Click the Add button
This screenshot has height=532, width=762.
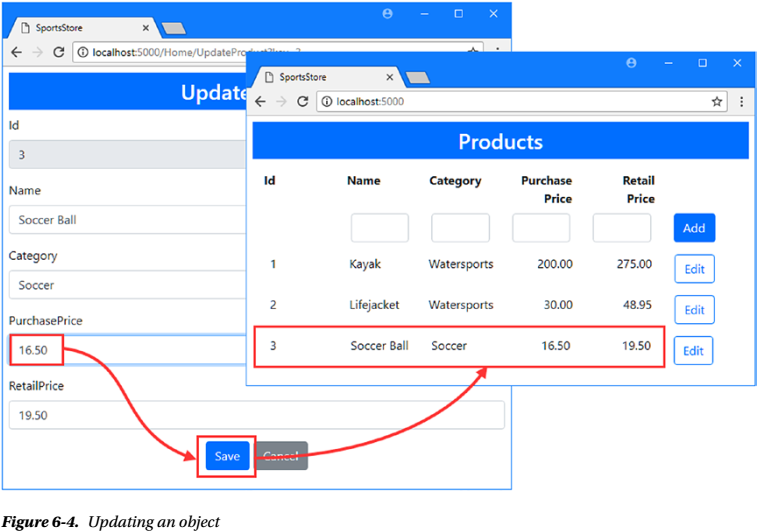pyautogui.click(x=694, y=228)
